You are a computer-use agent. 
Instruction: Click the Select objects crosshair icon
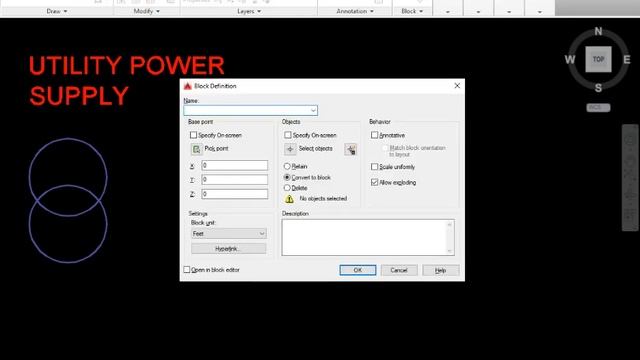tap(290, 149)
